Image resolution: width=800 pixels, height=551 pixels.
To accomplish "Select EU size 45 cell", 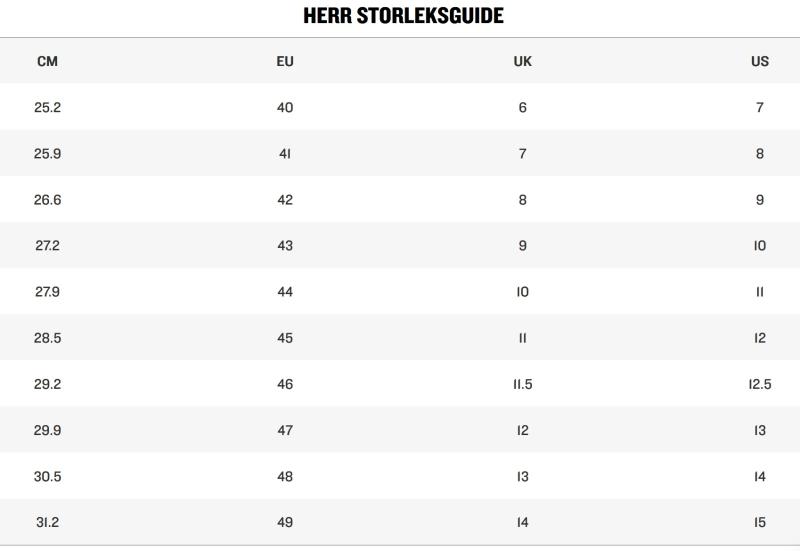I will [285, 338].
